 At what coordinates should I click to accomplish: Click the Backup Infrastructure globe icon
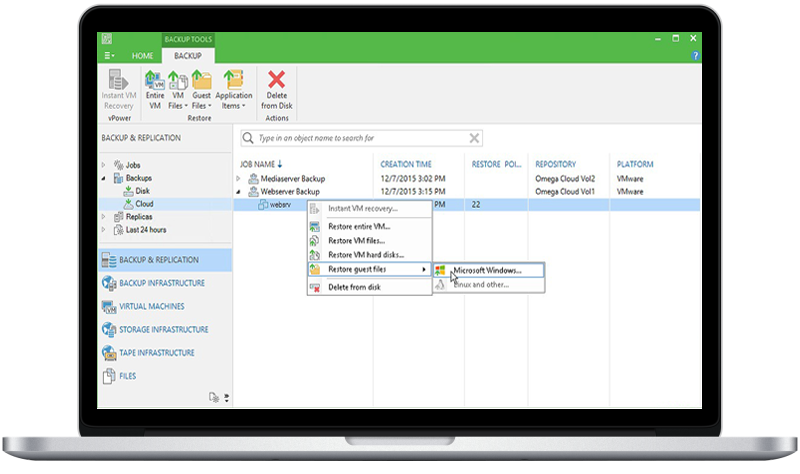[109, 283]
